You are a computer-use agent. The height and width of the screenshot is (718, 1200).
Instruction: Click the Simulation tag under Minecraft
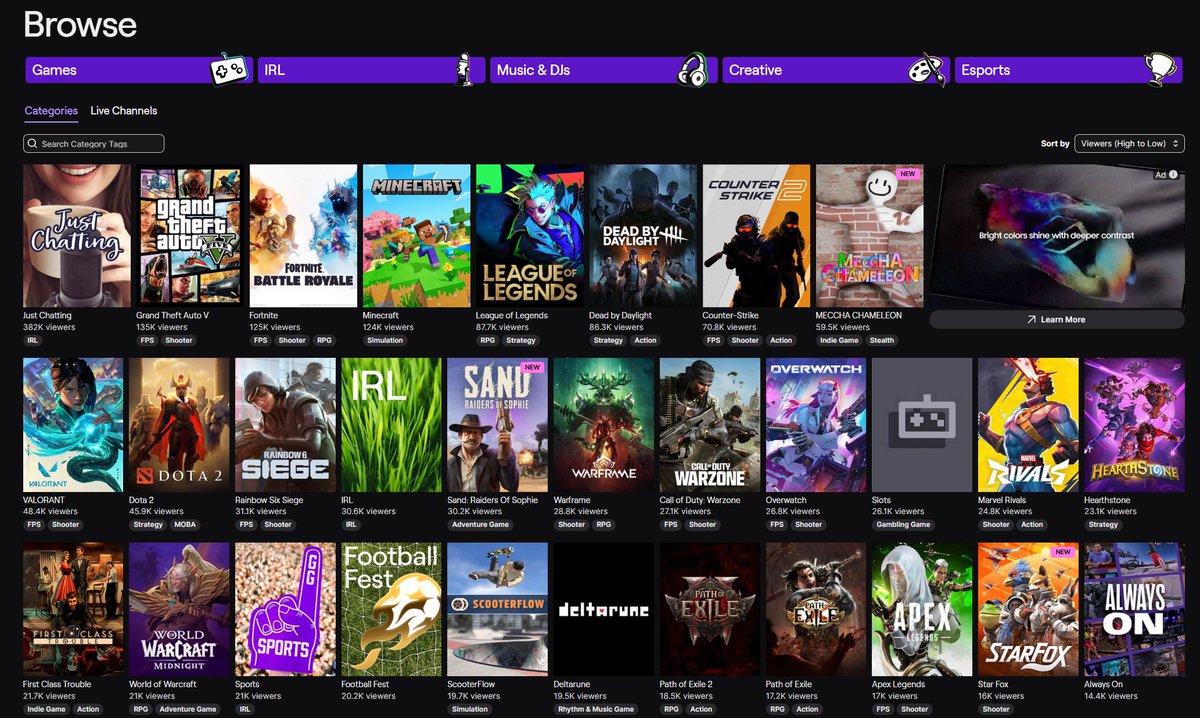[x=385, y=340]
